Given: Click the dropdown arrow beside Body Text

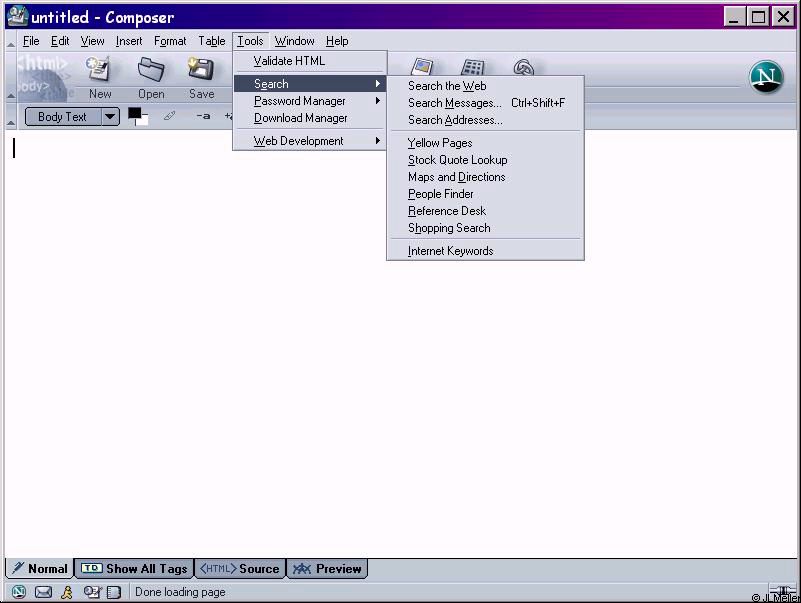Looking at the screenshot, I should [110, 117].
